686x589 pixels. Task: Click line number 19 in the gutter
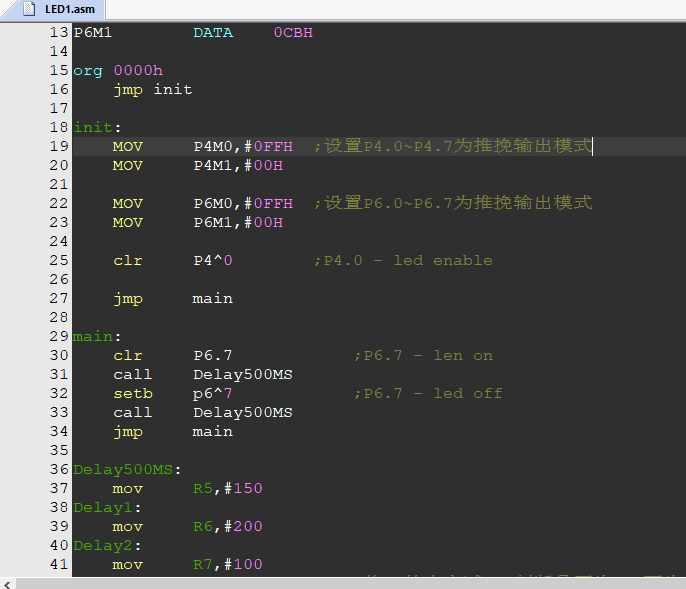click(59, 146)
